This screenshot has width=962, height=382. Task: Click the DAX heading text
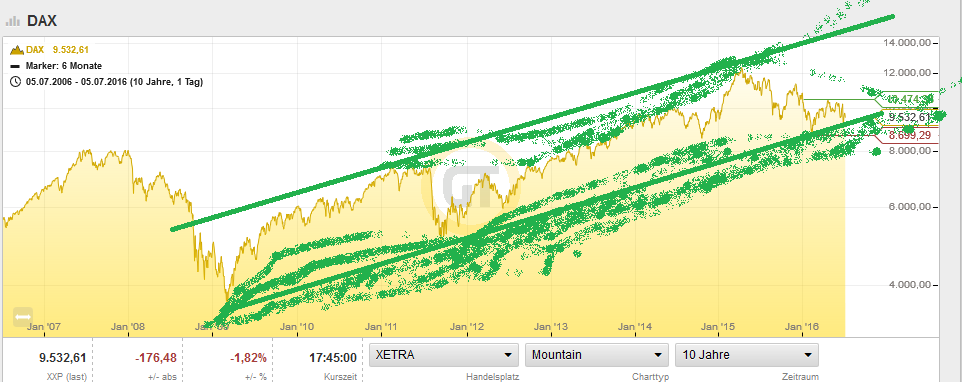tap(42, 21)
